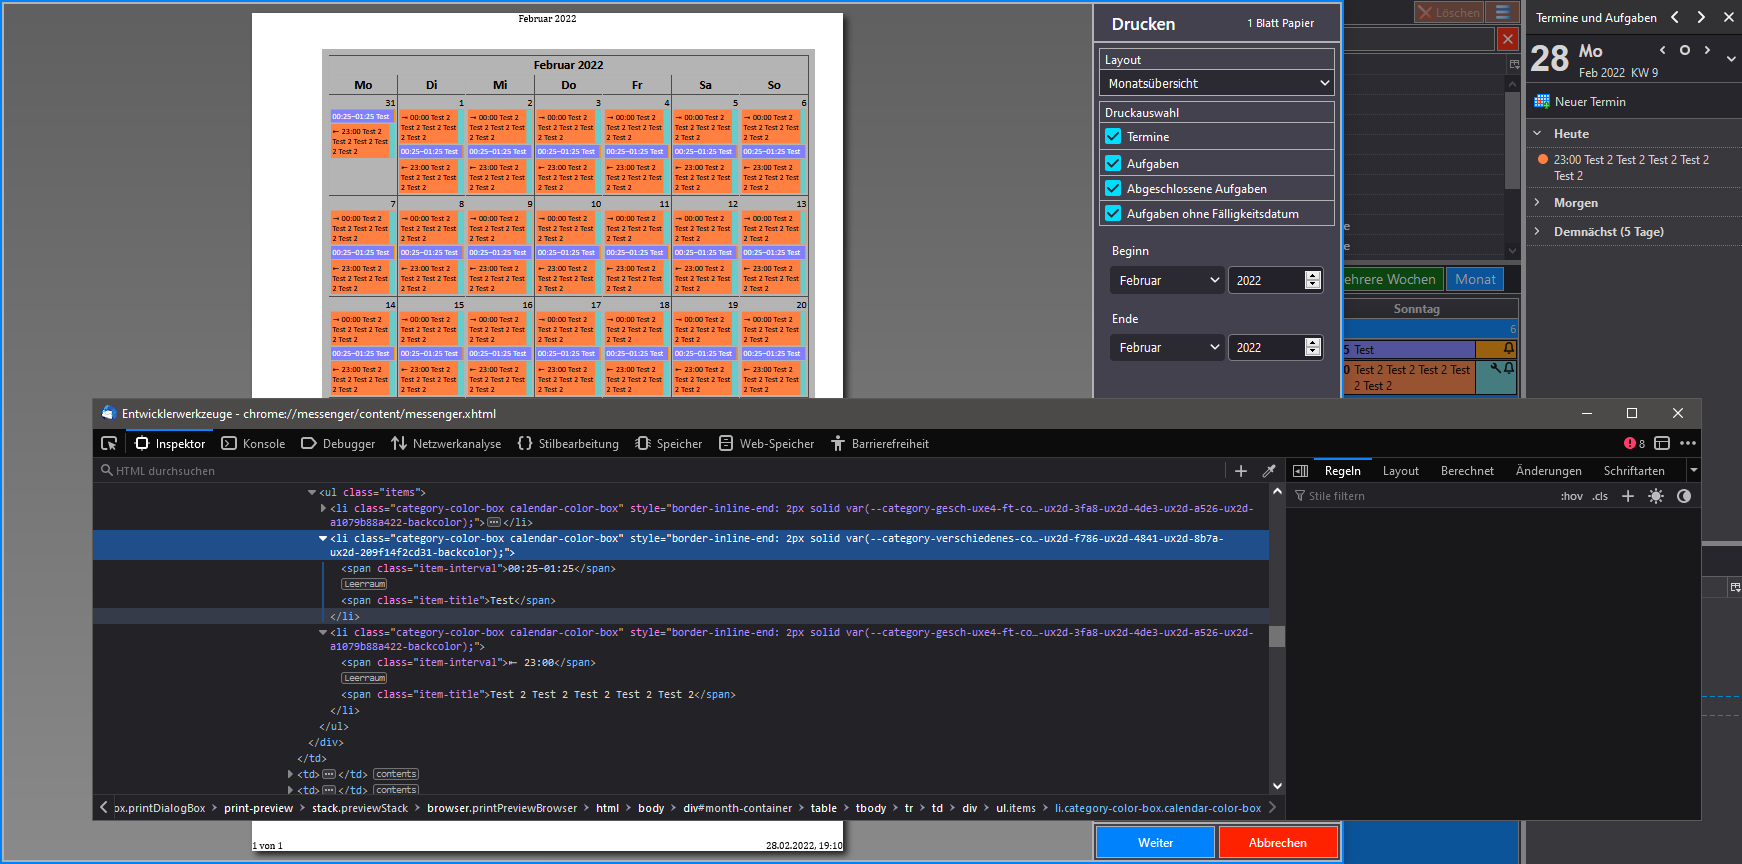Open the Änderungen sidebar tab
The height and width of the screenshot is (864, 1742).
click(x=1548, y=471)
